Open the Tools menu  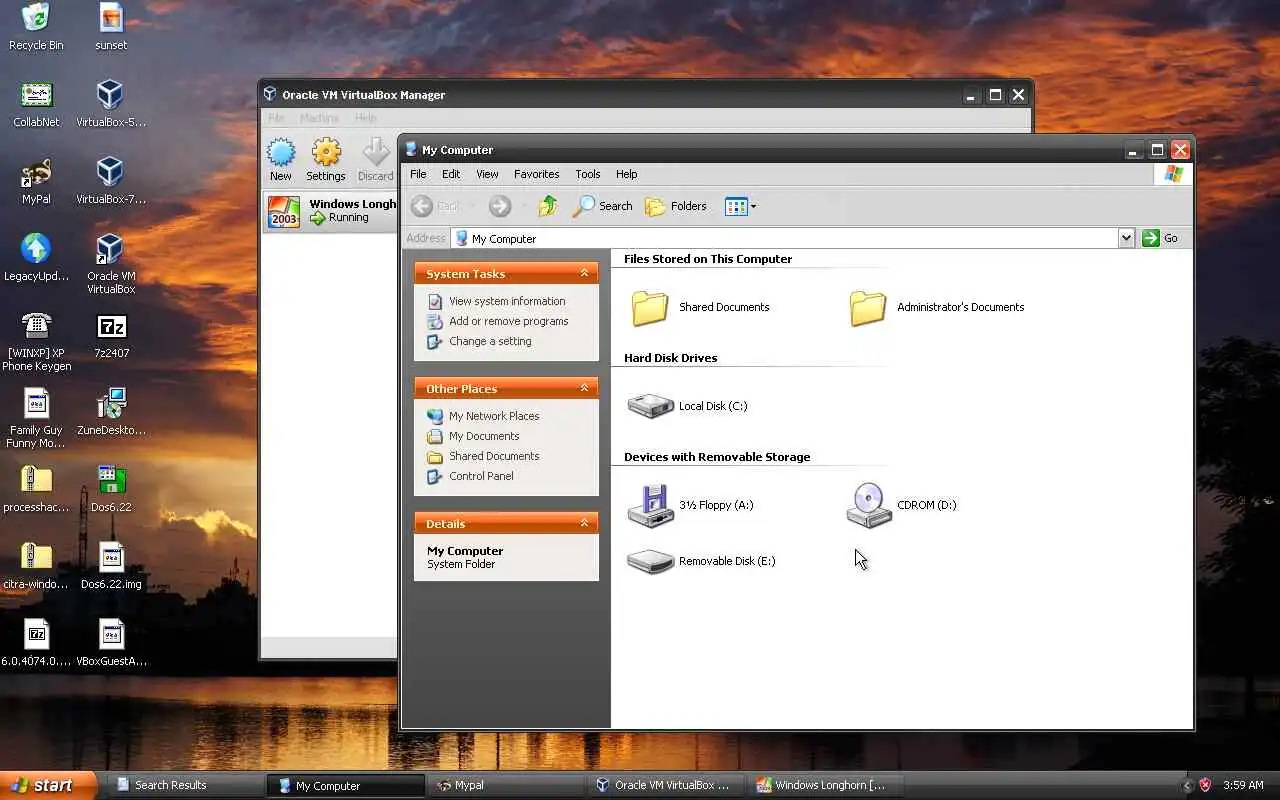pyautogui.click(x=588, y=174)
